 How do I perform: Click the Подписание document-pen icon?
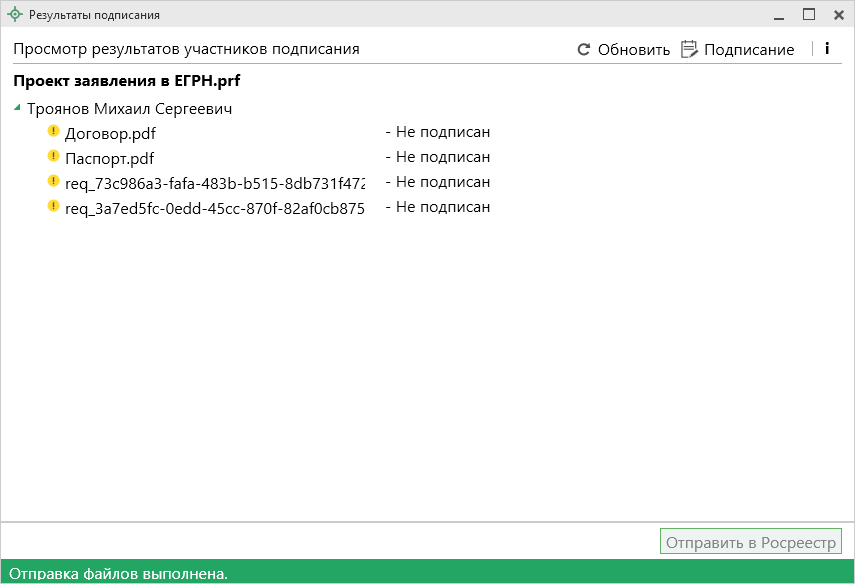pos(689,49)
